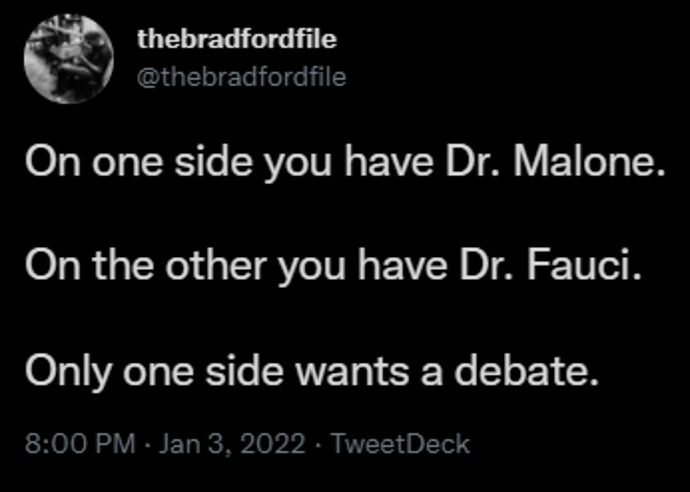Click the 'Only one side wants a debate' line
Image resolution: width=690 pixels, height=492 pixels.
pyautogui.click(x=312, y=371)
